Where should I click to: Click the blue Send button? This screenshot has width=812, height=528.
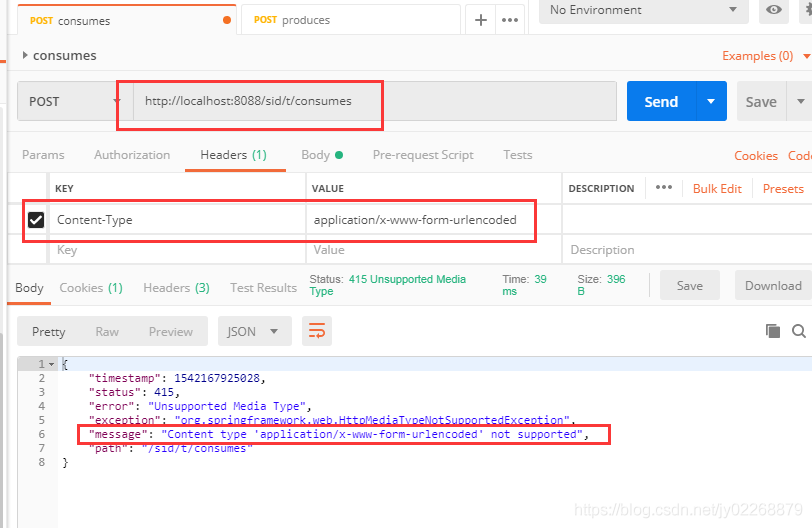pos(661,101)
